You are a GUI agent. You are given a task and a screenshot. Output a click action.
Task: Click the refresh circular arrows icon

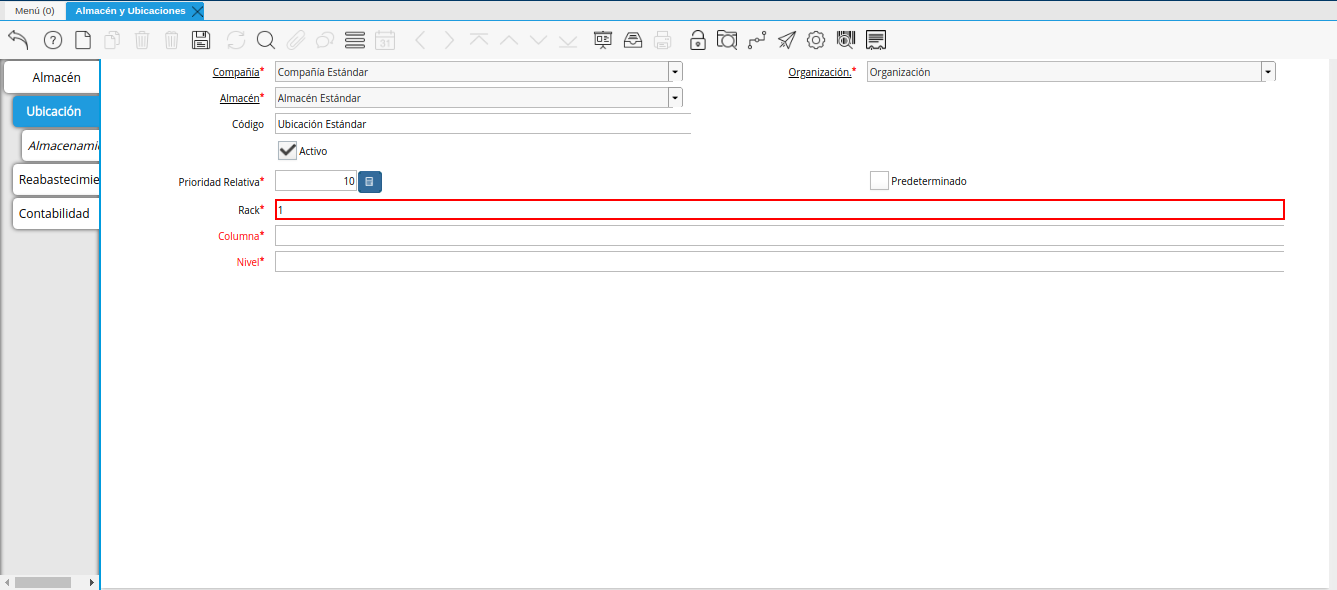click(236, 40)
